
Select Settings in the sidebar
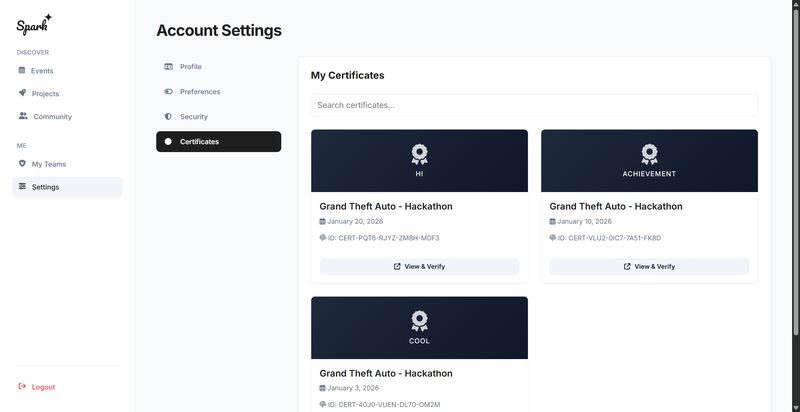[x=67, y=187]
